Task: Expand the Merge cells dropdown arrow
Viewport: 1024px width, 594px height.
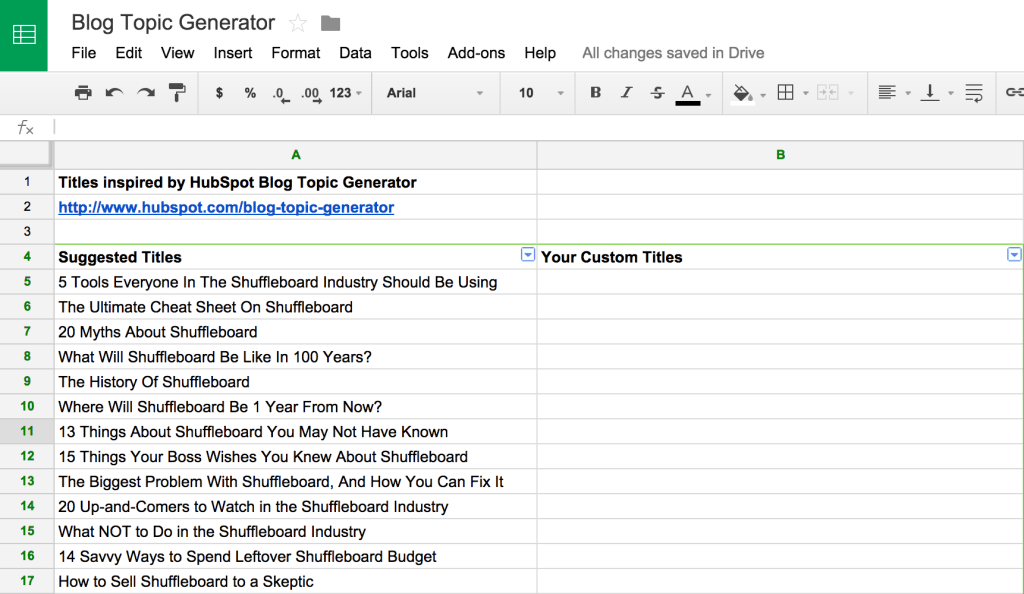Action: coord(851,93)
